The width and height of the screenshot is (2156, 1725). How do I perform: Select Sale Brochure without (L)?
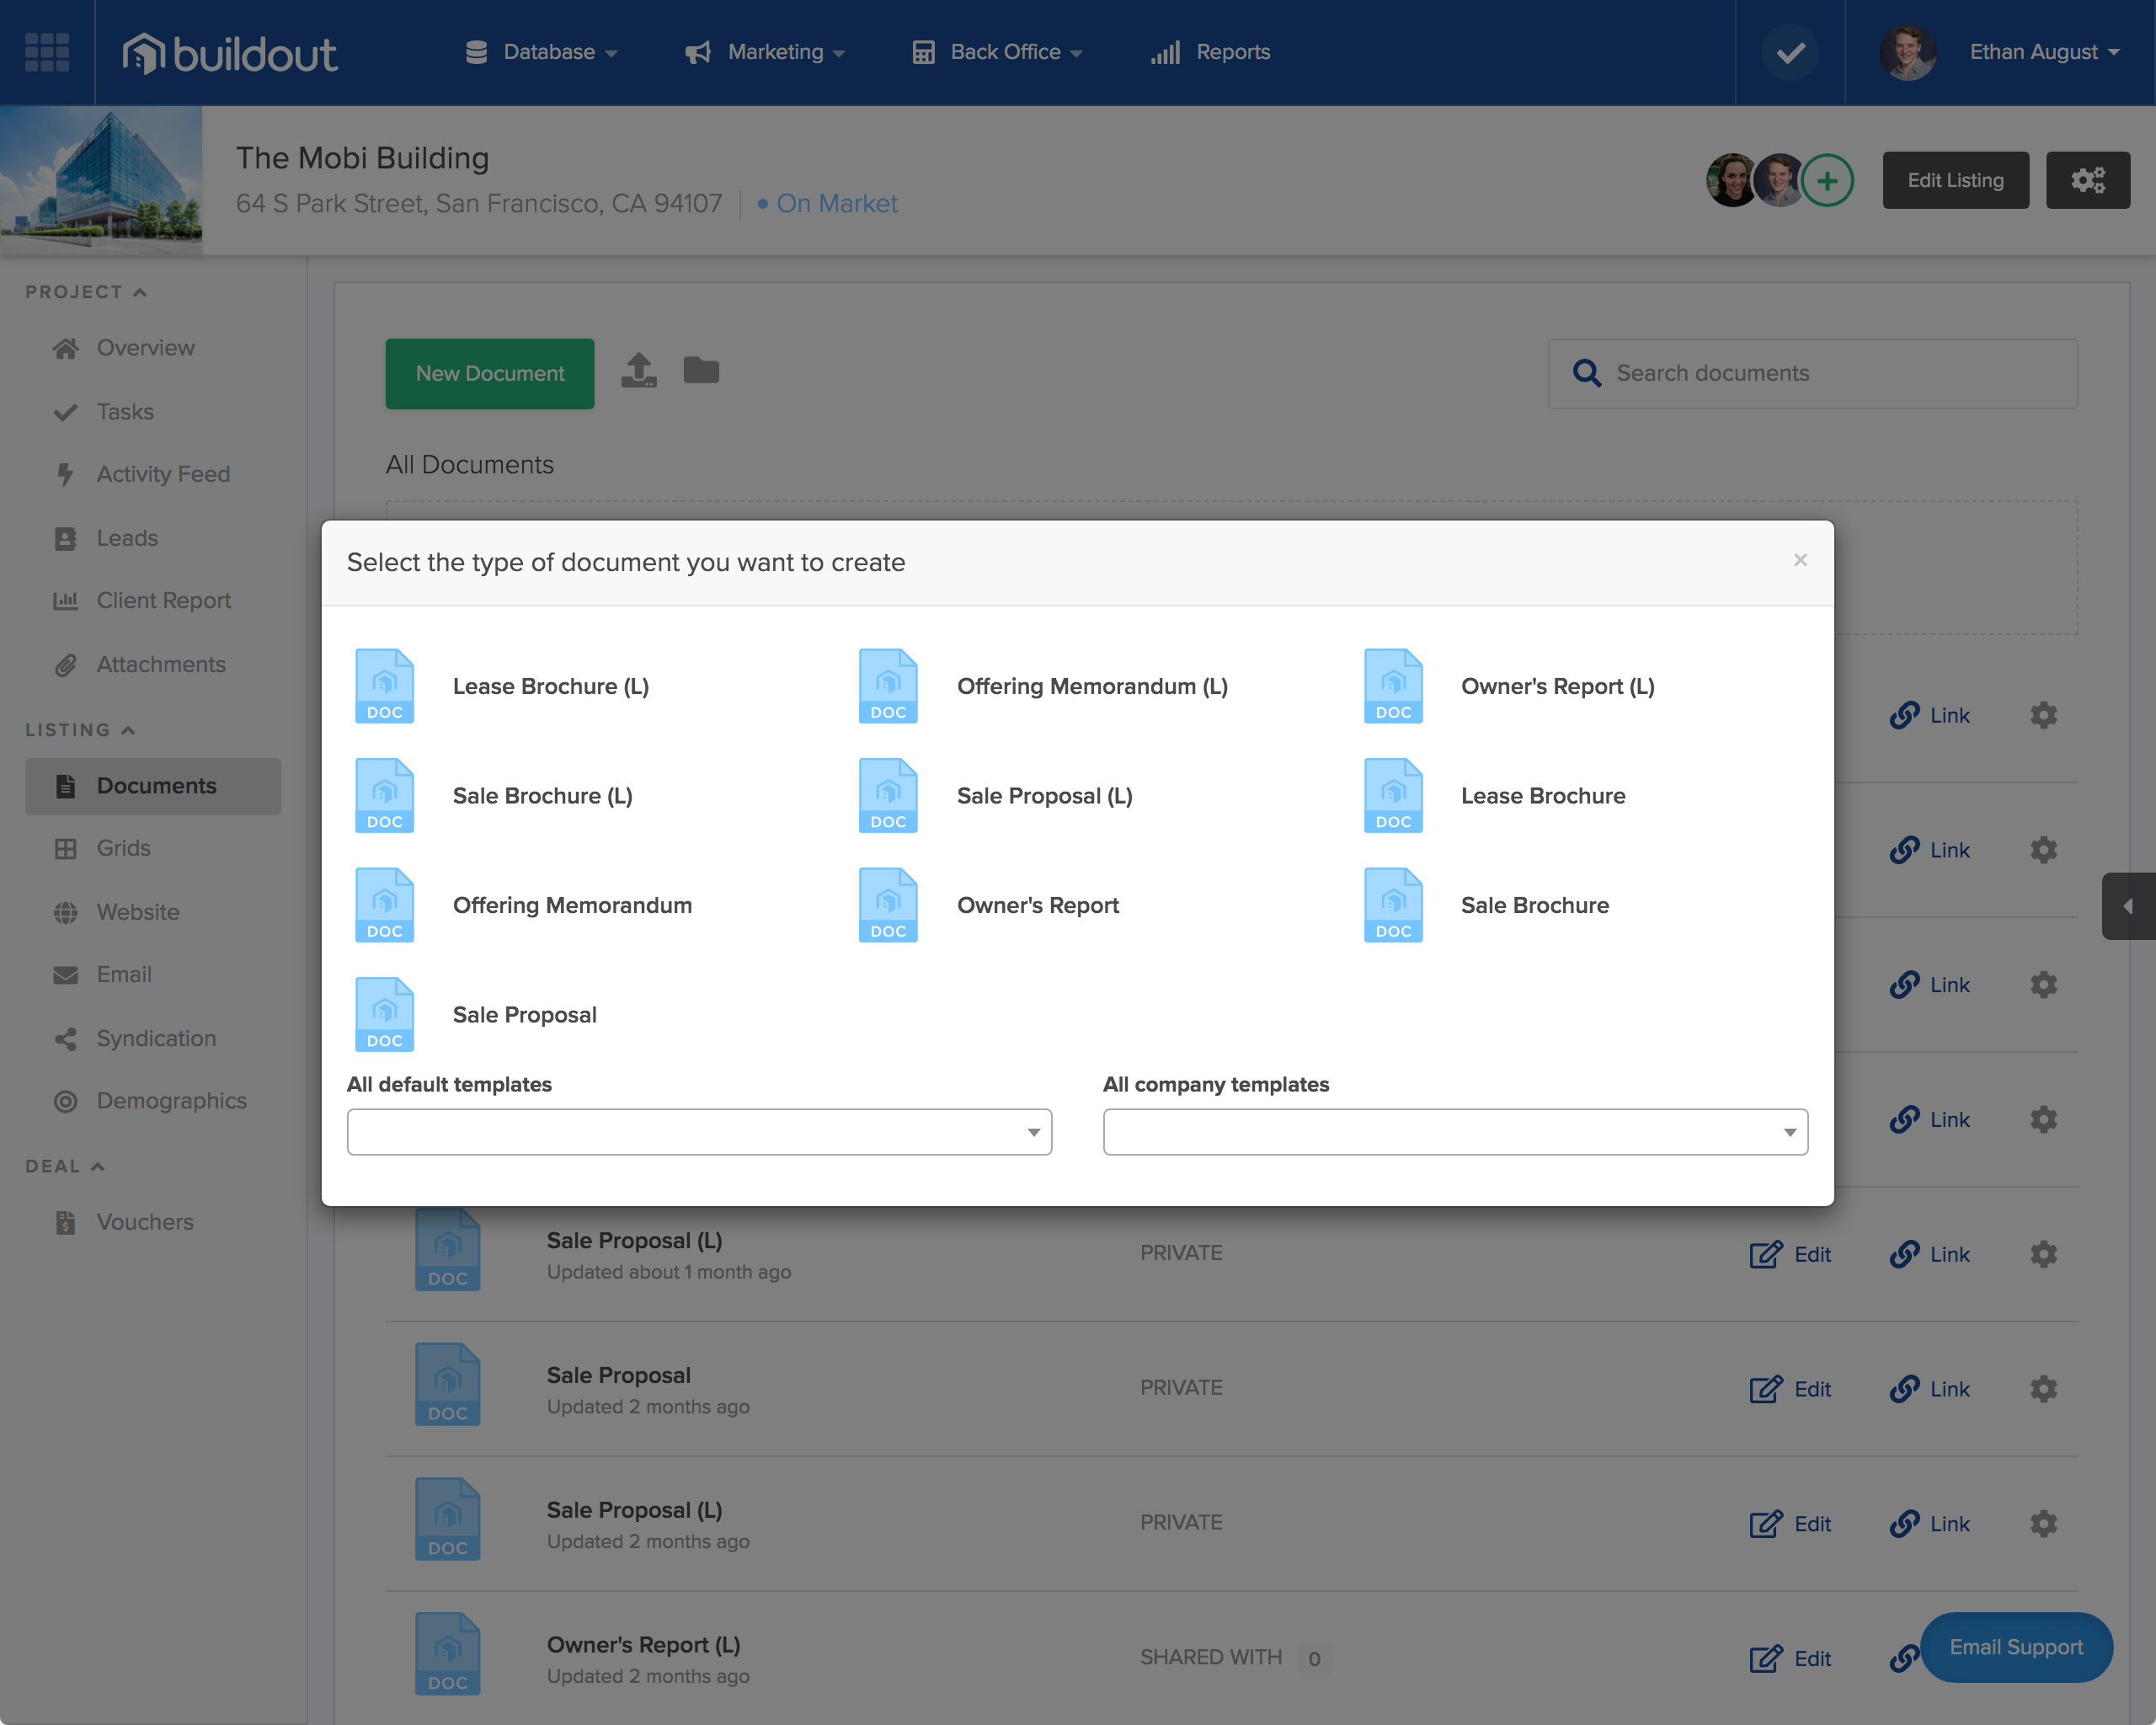pyautogui.click(x=1486, y=905)
